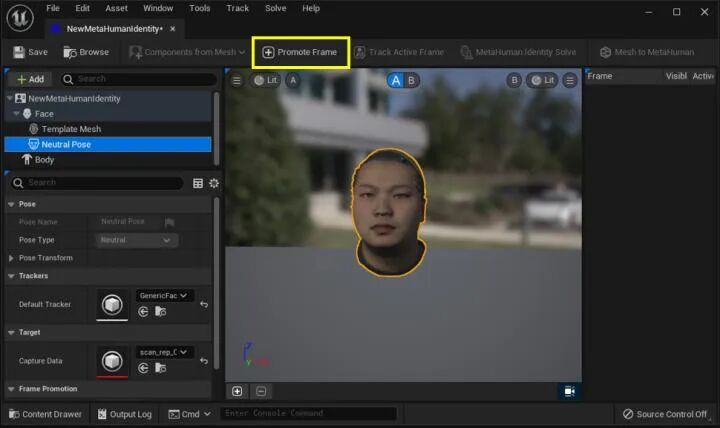Click Mesh to MetaHuman button
720x428 pixels.
point(647,52)
